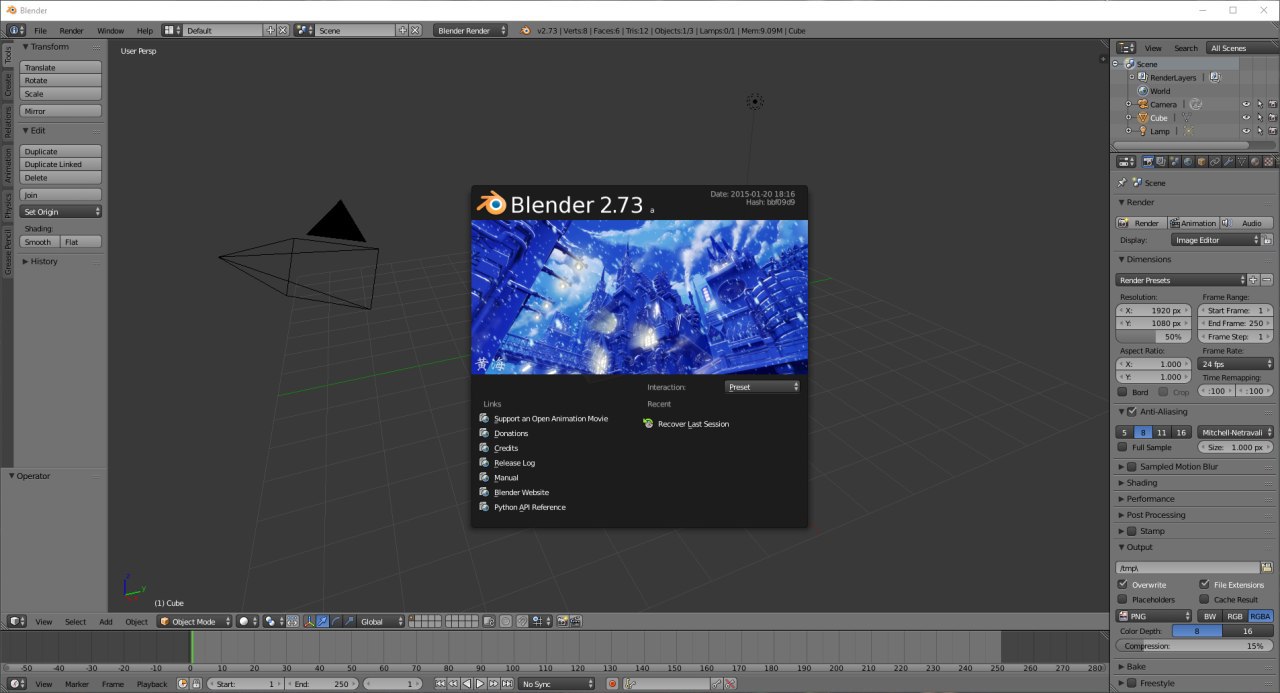The image size is (1280, 693).
Task: Uncheck the File Extensions option
Action: [1204, 584]
